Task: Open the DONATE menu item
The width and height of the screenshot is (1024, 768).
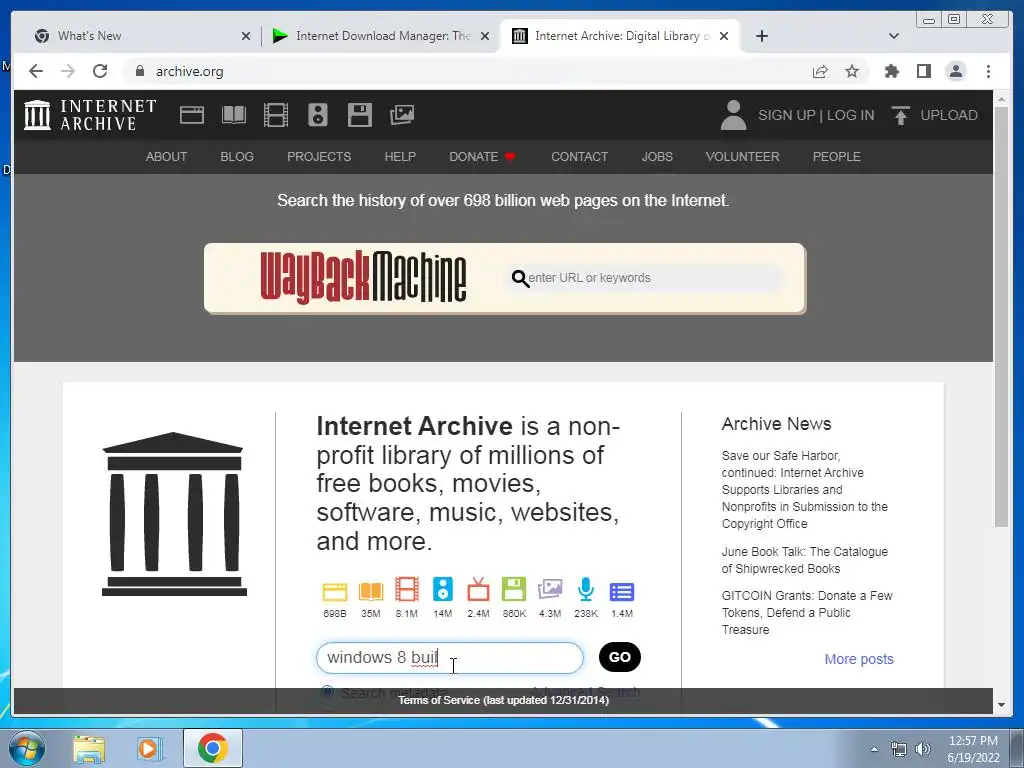Action: pos(483,157)
